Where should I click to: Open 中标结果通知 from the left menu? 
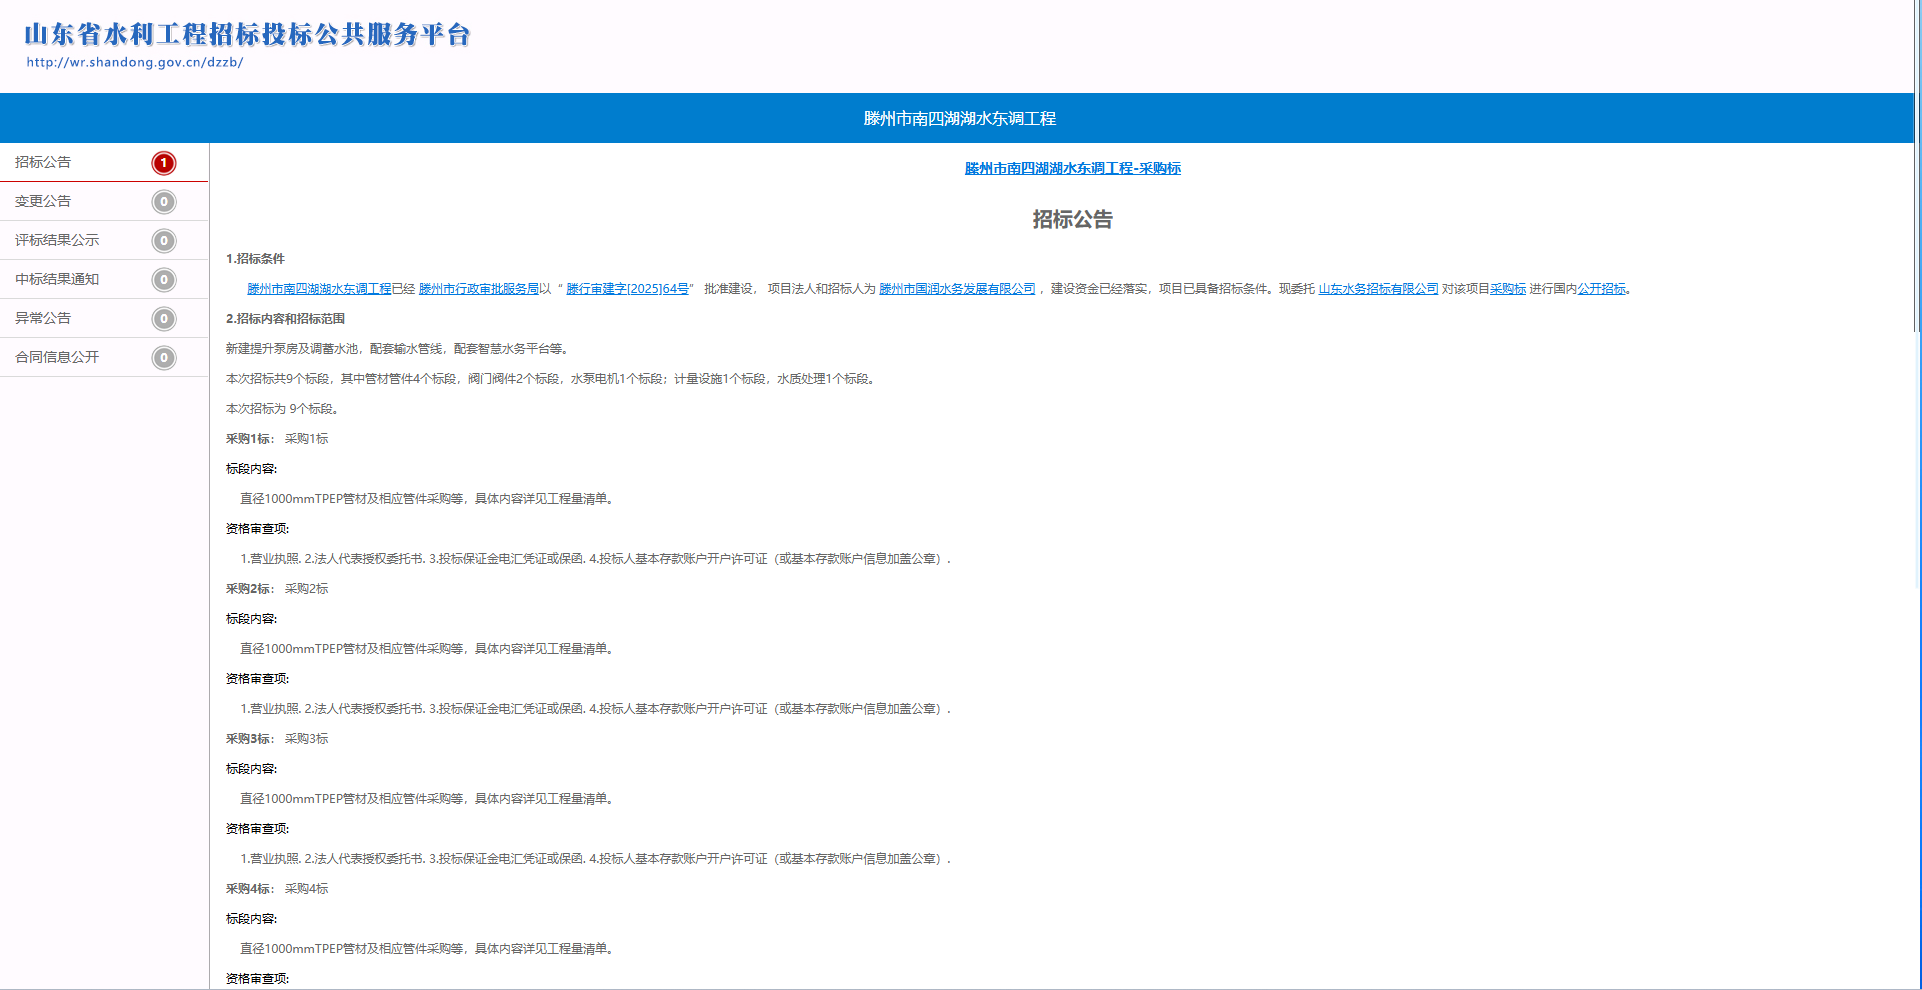pyautogui.click(x=57, y=279)
